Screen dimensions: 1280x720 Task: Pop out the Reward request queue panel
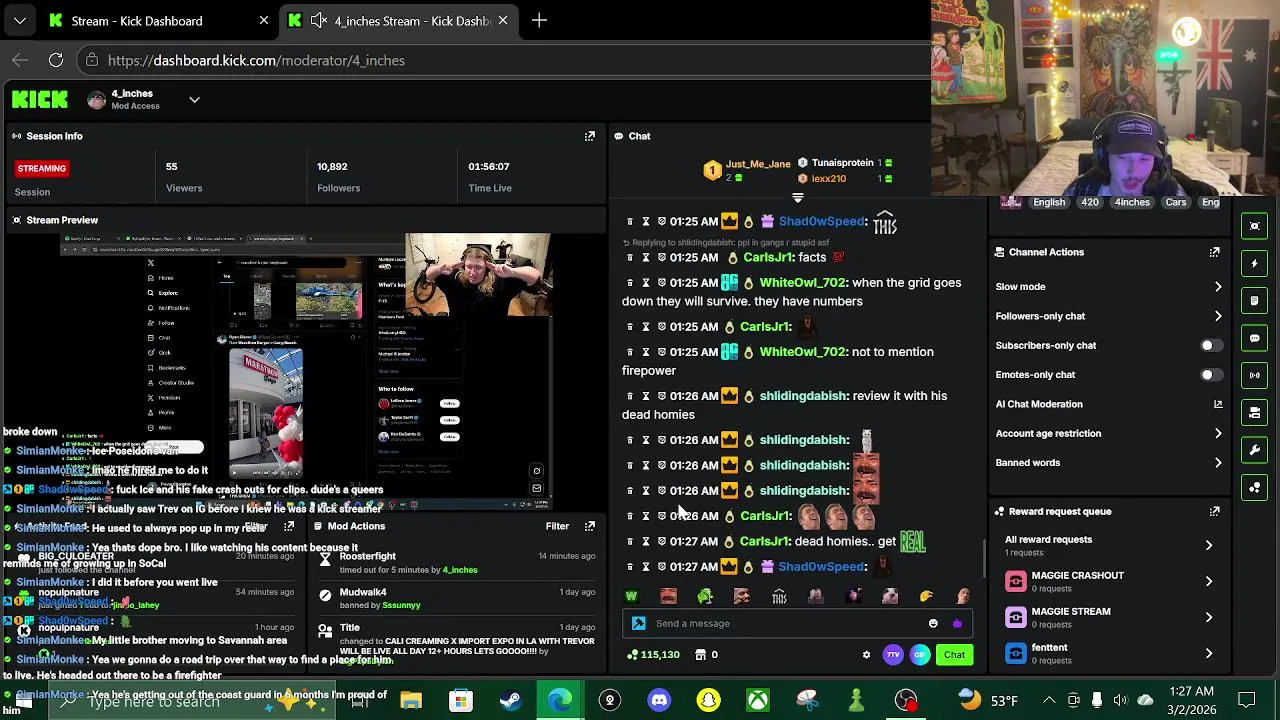[x=1214, y=511]
